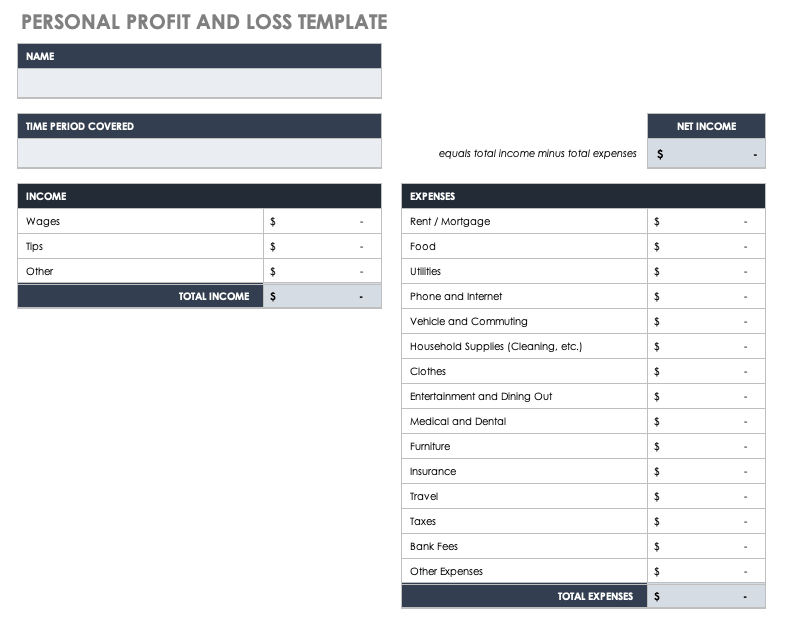The image size is (785, 634).
Task: Click the Total Income value cell
Action: [322, 297]
